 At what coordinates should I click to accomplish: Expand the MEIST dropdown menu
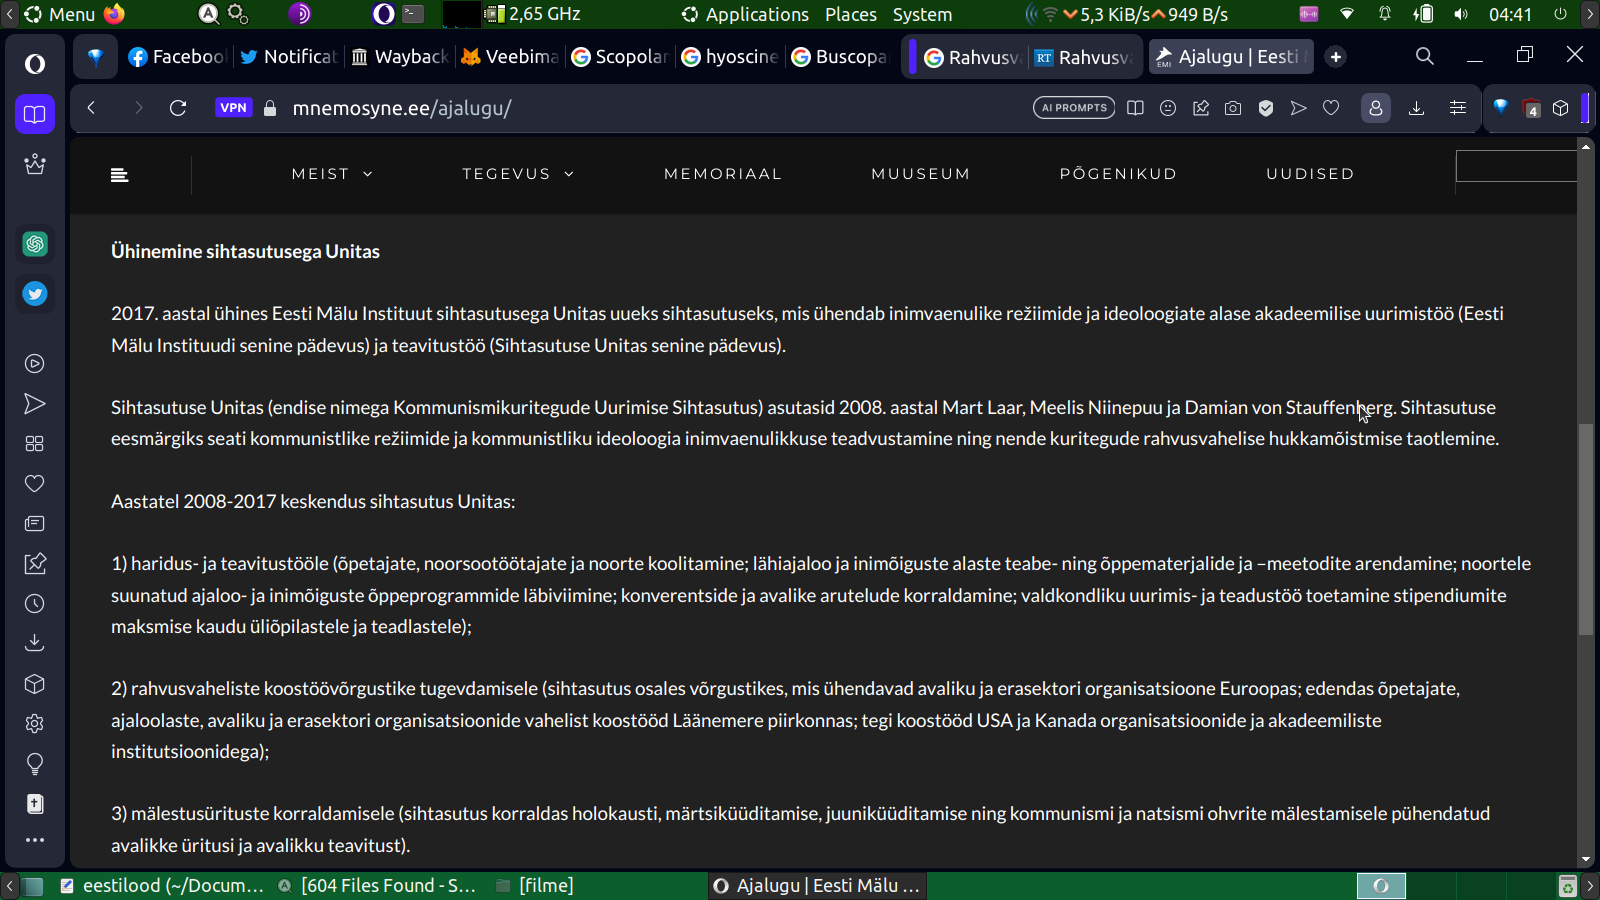[332, 174]
